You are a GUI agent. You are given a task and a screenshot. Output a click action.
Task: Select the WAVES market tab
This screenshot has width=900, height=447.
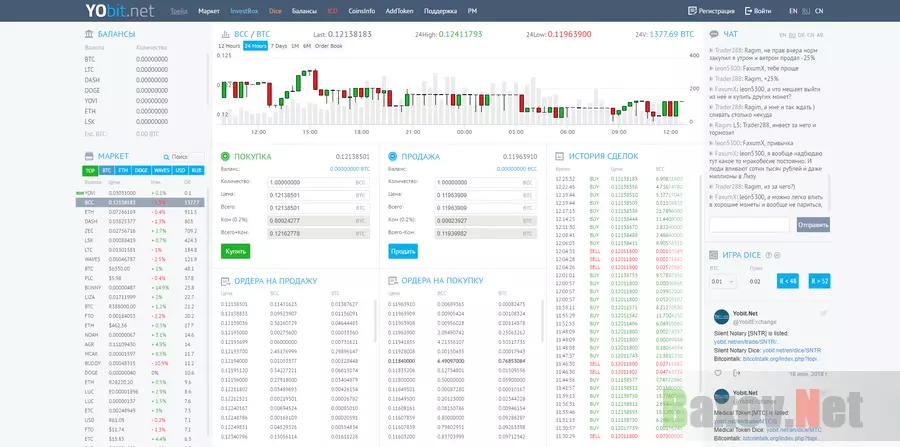161,170
